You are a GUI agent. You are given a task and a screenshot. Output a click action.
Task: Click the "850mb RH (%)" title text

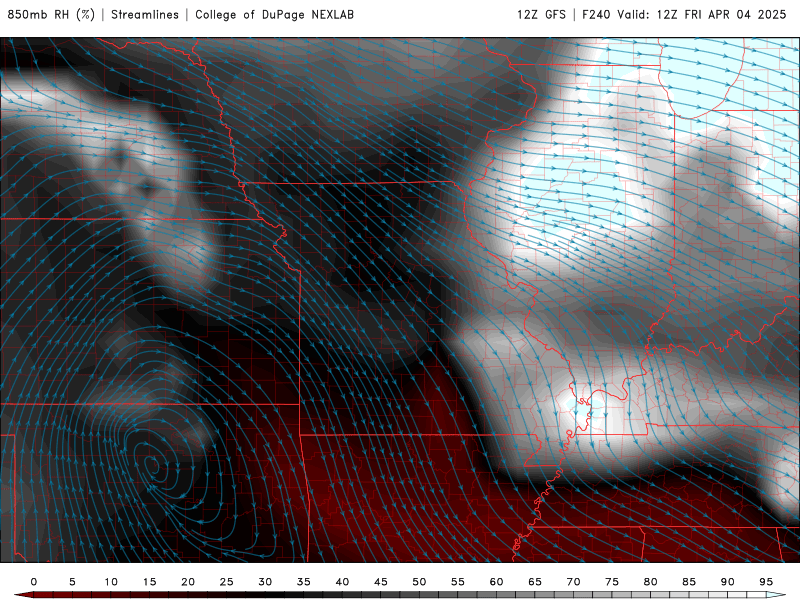click(x=51, y=15)
